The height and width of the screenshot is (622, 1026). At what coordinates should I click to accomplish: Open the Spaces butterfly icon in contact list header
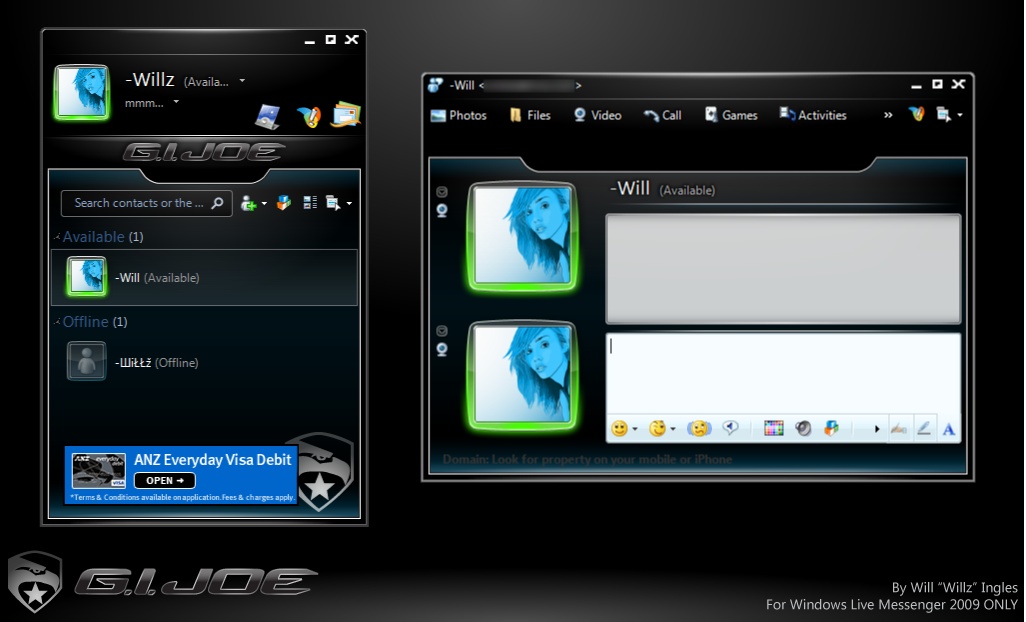pyautogui.click(x=309, y=116)
